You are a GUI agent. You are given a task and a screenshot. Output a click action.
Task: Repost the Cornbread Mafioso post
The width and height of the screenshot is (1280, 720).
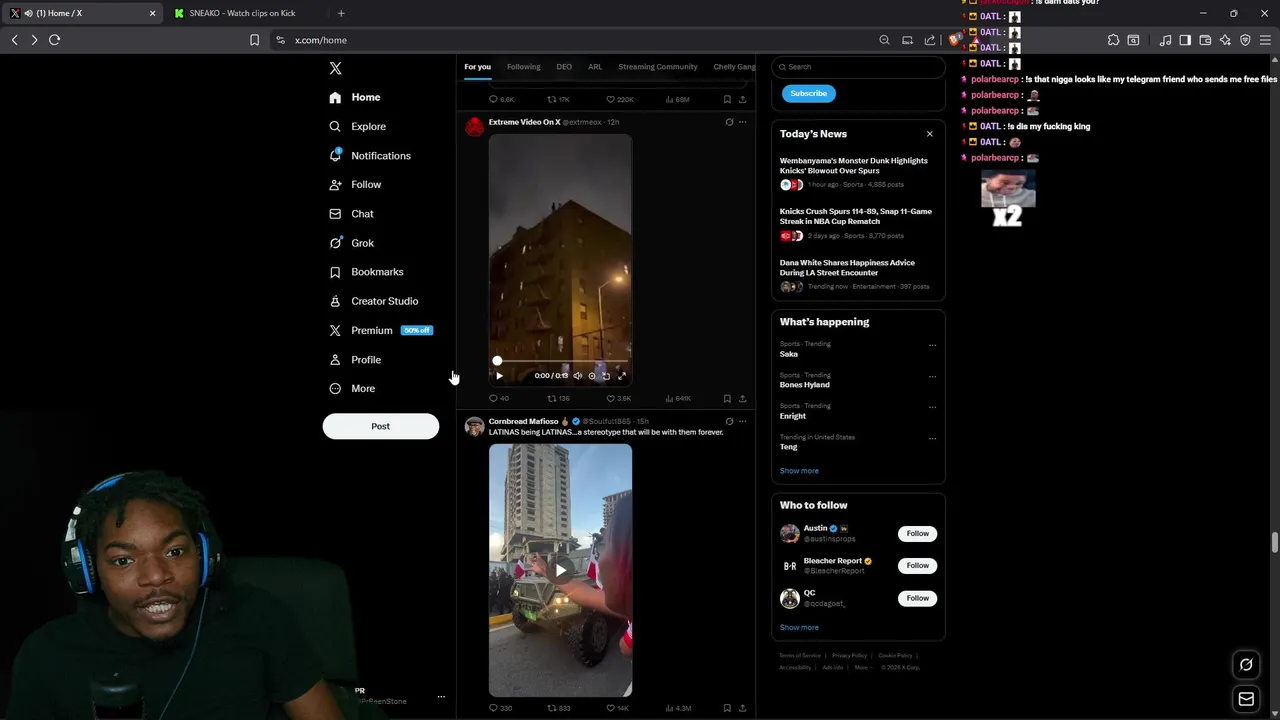pyautogui.click(x=558, y=708)
